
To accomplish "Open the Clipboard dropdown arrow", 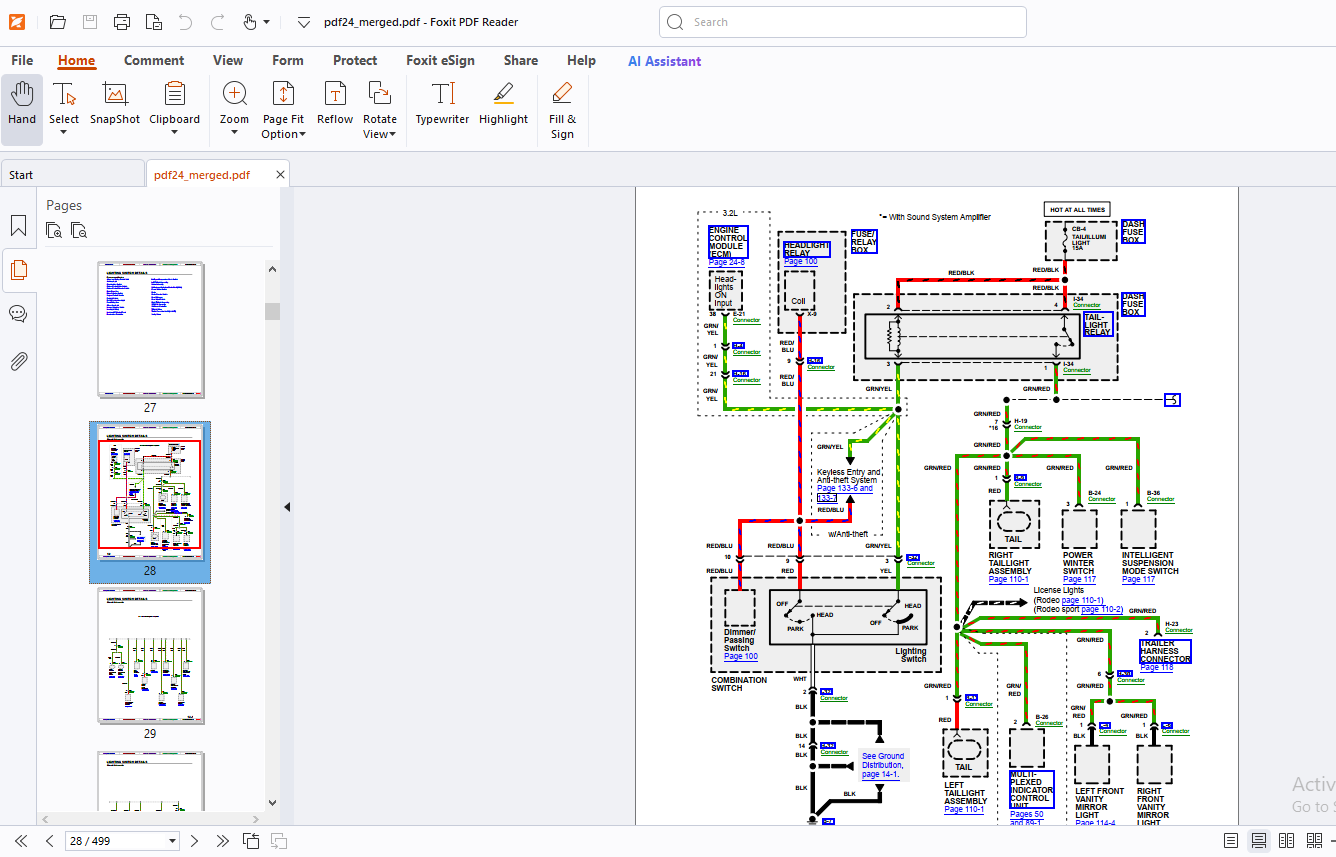I will tap(175, 133).
